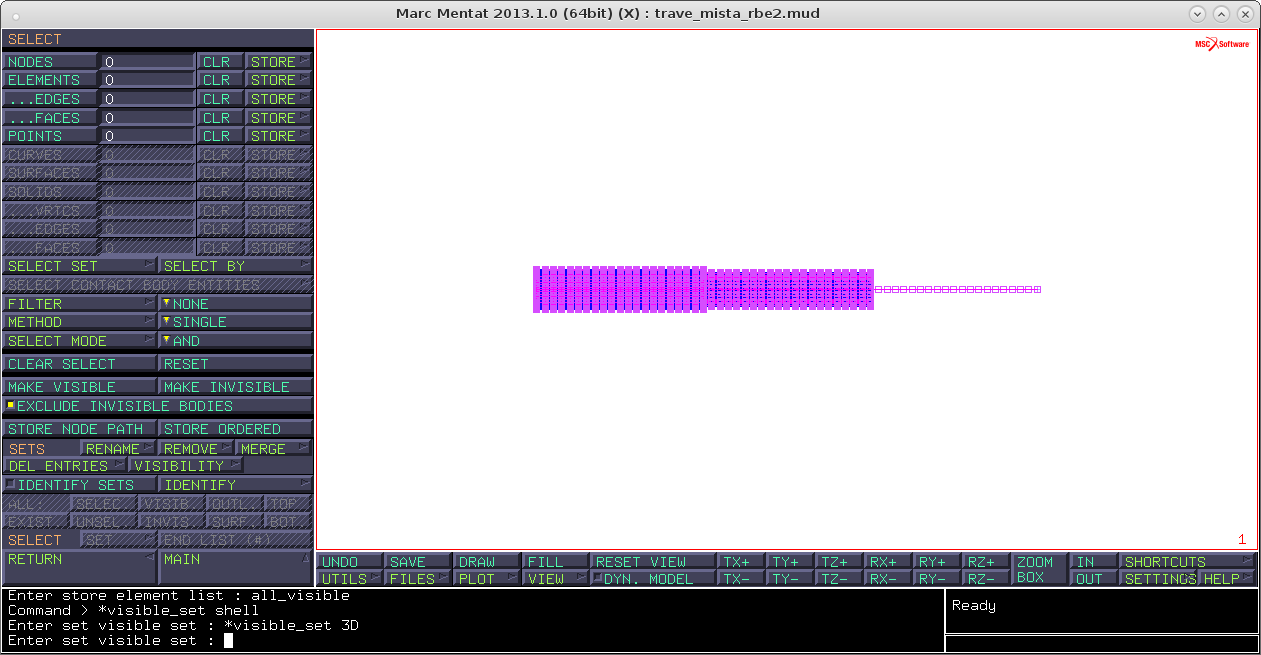The width and height of the screenshot is (1261, 655).
Task: Open the SELECT SET menu
Action: [80, 266]
